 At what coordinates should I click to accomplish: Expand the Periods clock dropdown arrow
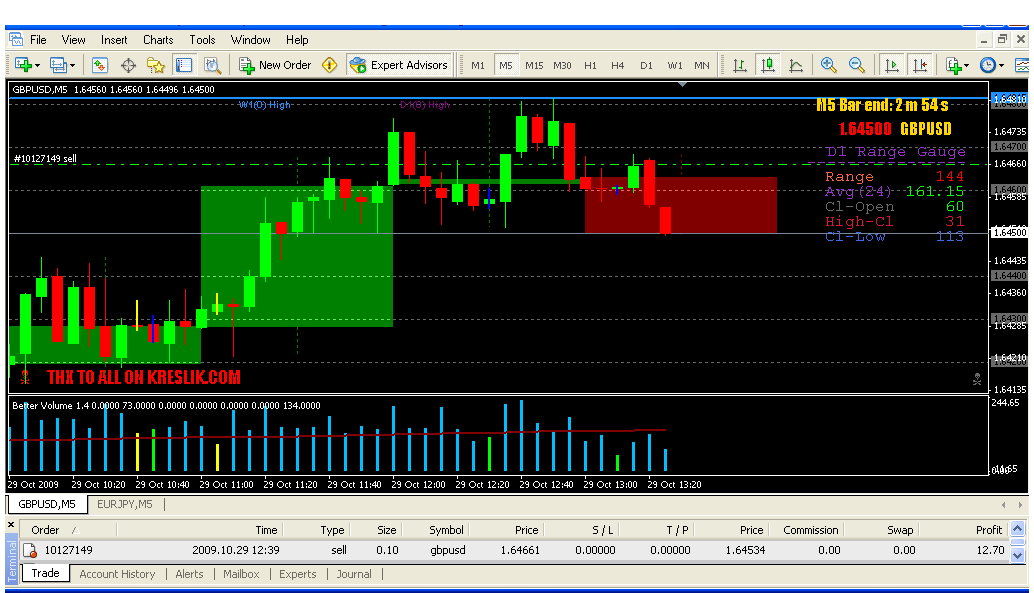pyautogui.click(x=1001, y=65)
